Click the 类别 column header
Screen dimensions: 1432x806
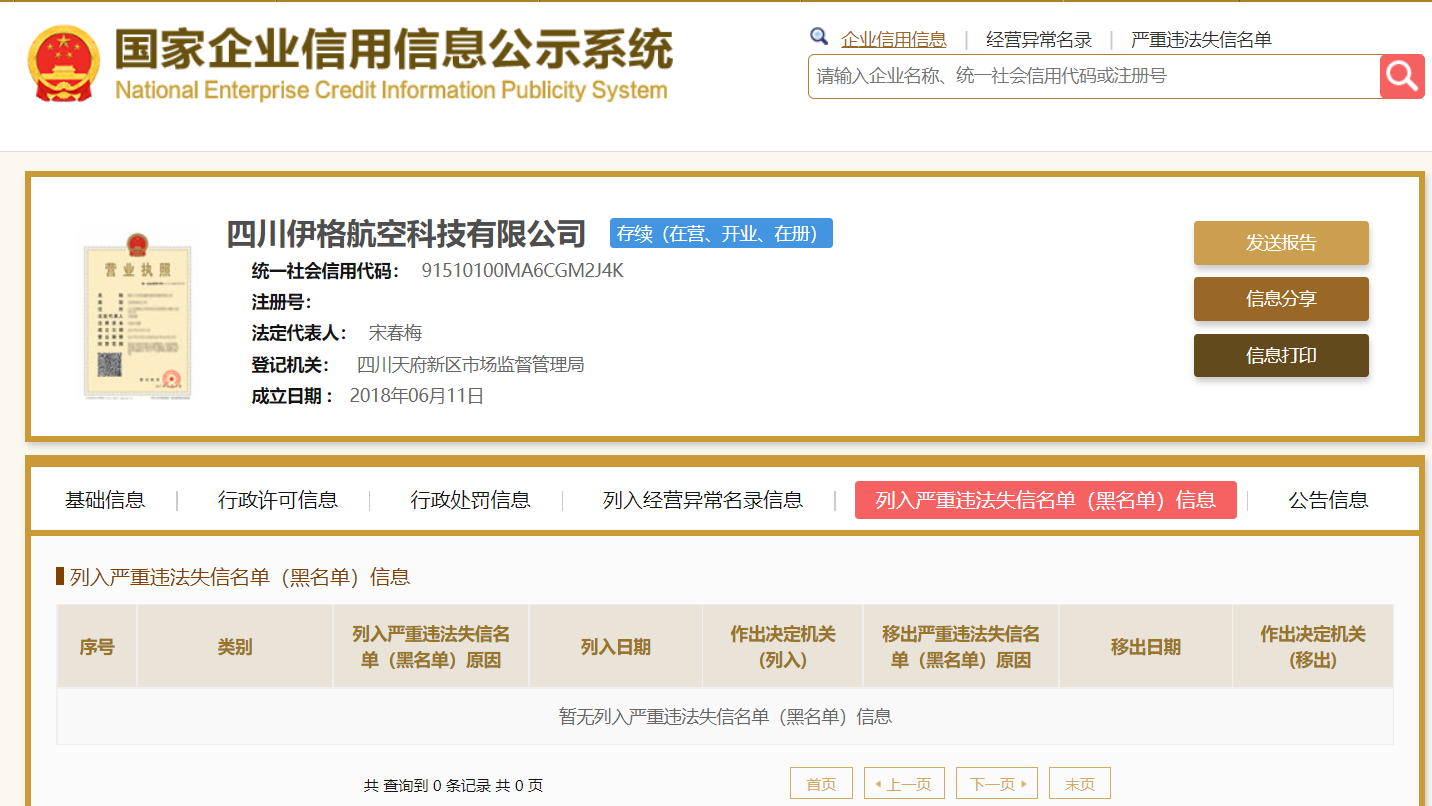pyautogui.click(x=235, y=647)
